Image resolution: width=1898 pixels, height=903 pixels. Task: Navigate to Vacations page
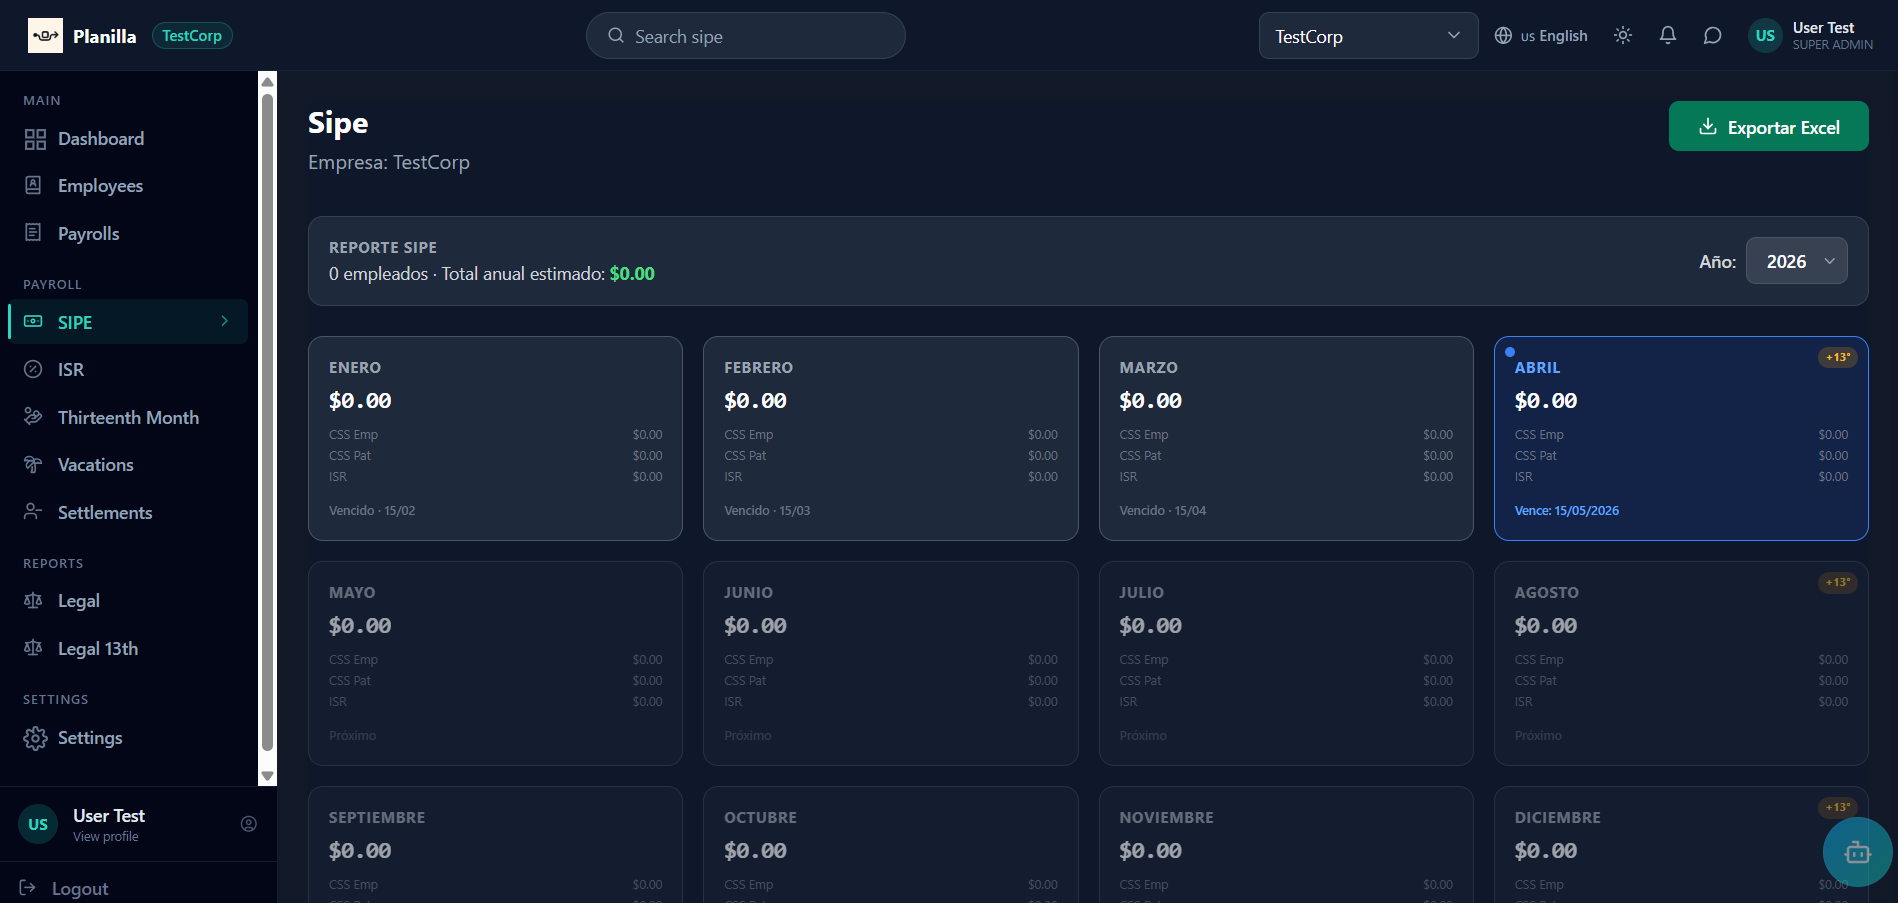click(x=95, y=465)
